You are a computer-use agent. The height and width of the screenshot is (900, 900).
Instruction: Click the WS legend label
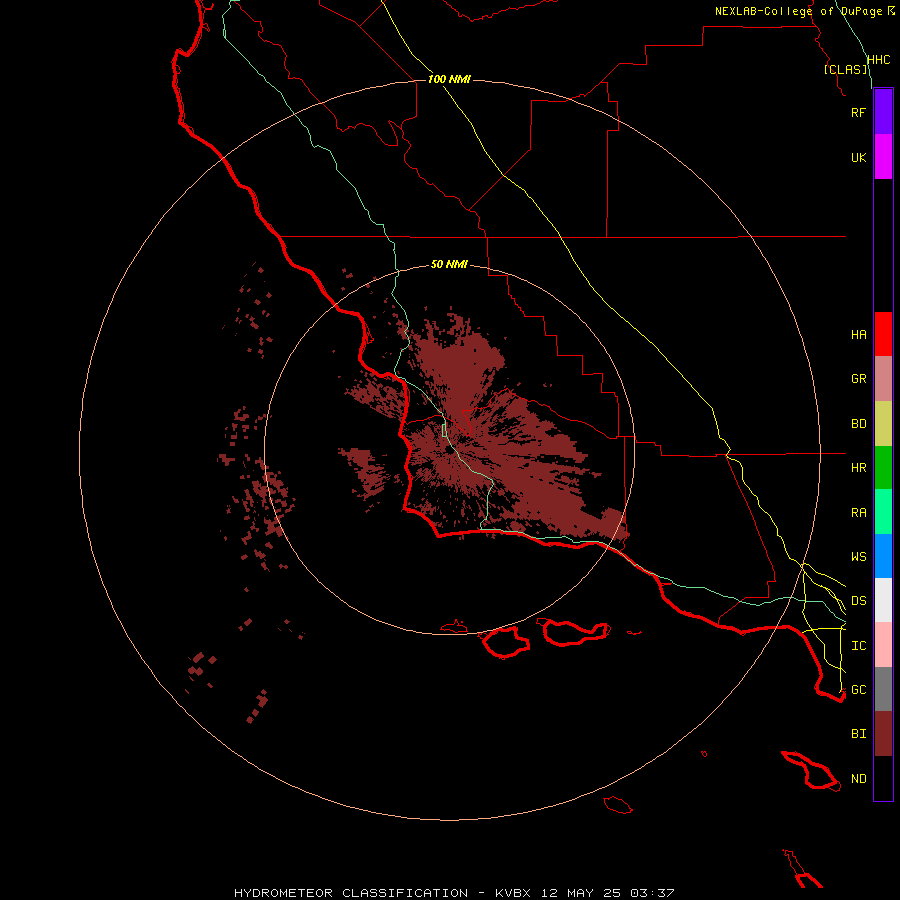point(858,556)
